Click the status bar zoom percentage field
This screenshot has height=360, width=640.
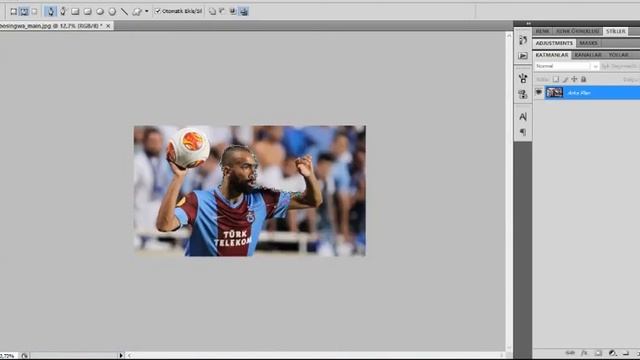coord(9,356)
